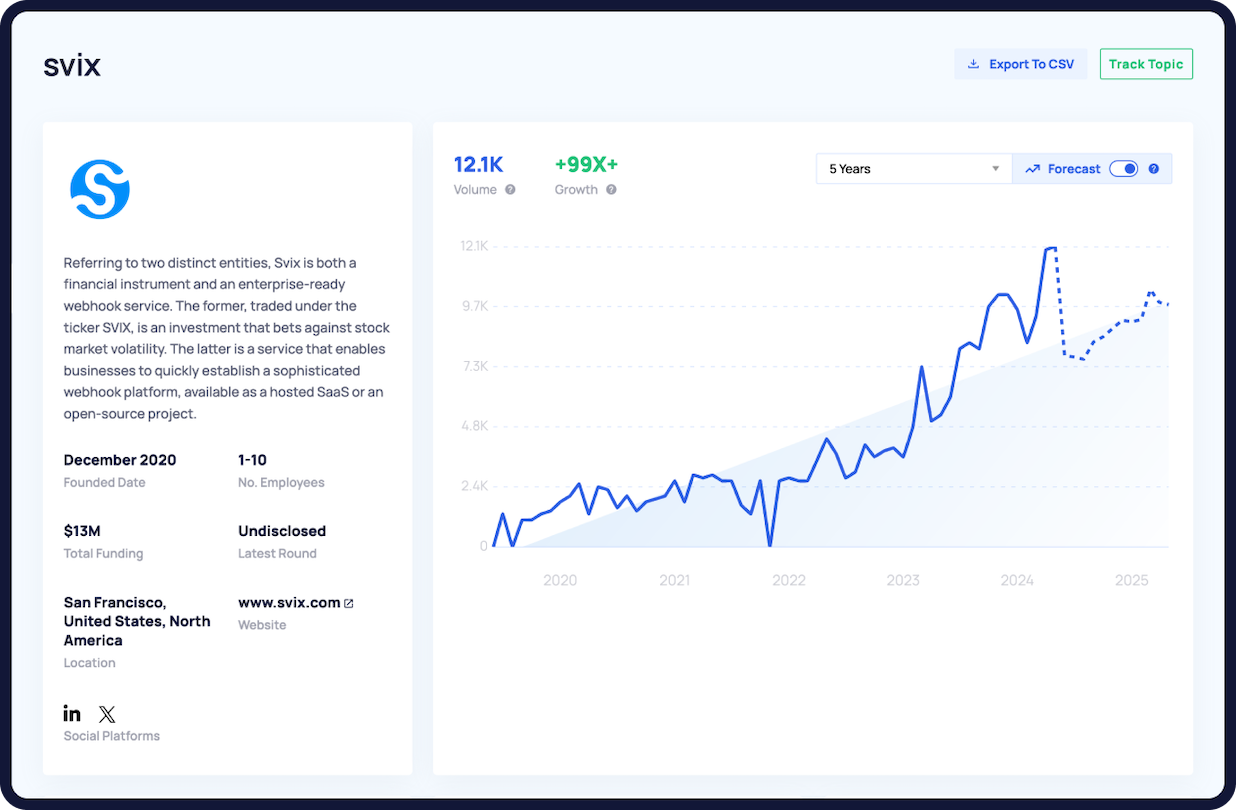Screen dimensions: 1236x810
Task: Click the 2025 label on chart axis
Action: click(1132, 580)
